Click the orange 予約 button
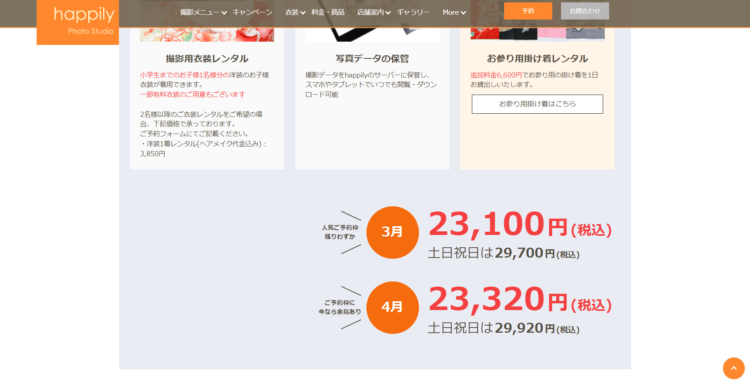The height and width of the screenshot is (382, 750). tap(528, 11)
